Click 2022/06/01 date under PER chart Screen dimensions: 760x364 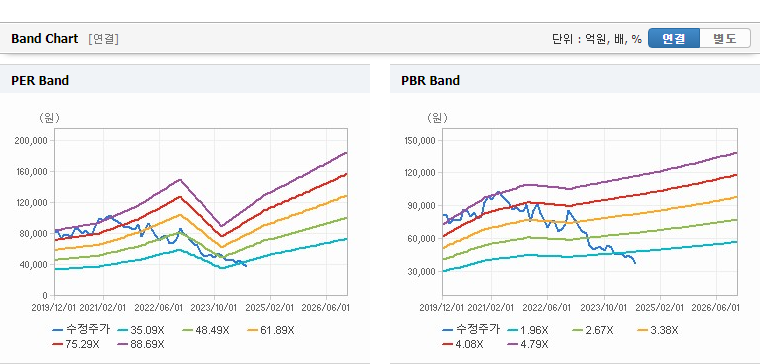(x=159, y=308)
